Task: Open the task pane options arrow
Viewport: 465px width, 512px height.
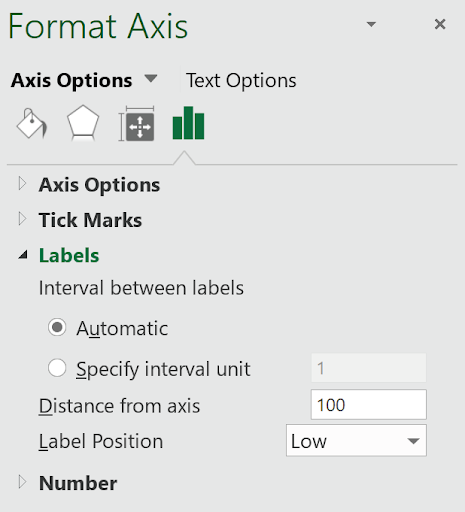Action: [x=371, y=24]
